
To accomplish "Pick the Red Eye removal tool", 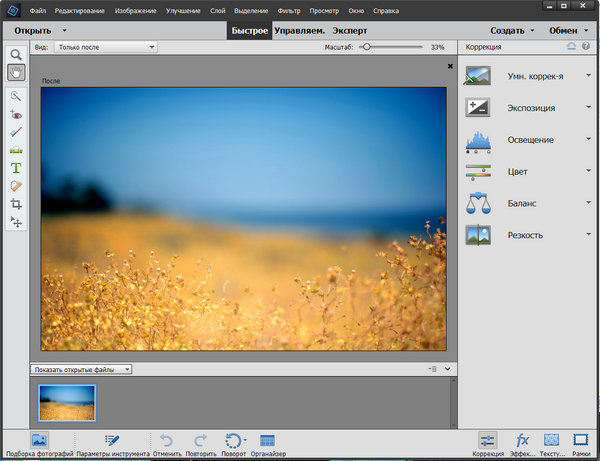I will tap(16, 114).
